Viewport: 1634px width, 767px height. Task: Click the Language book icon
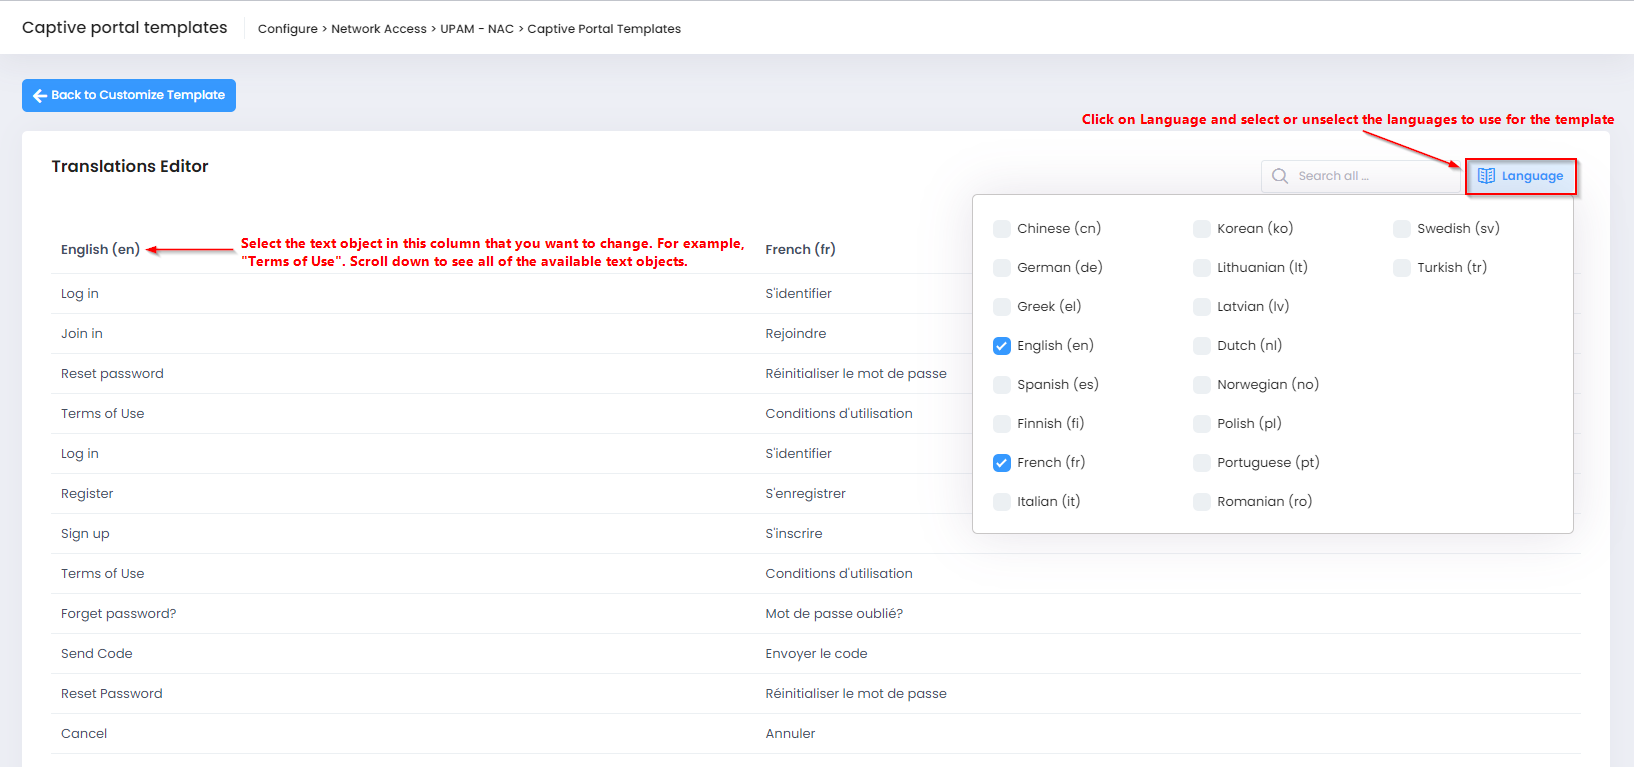coord(1486,176)
